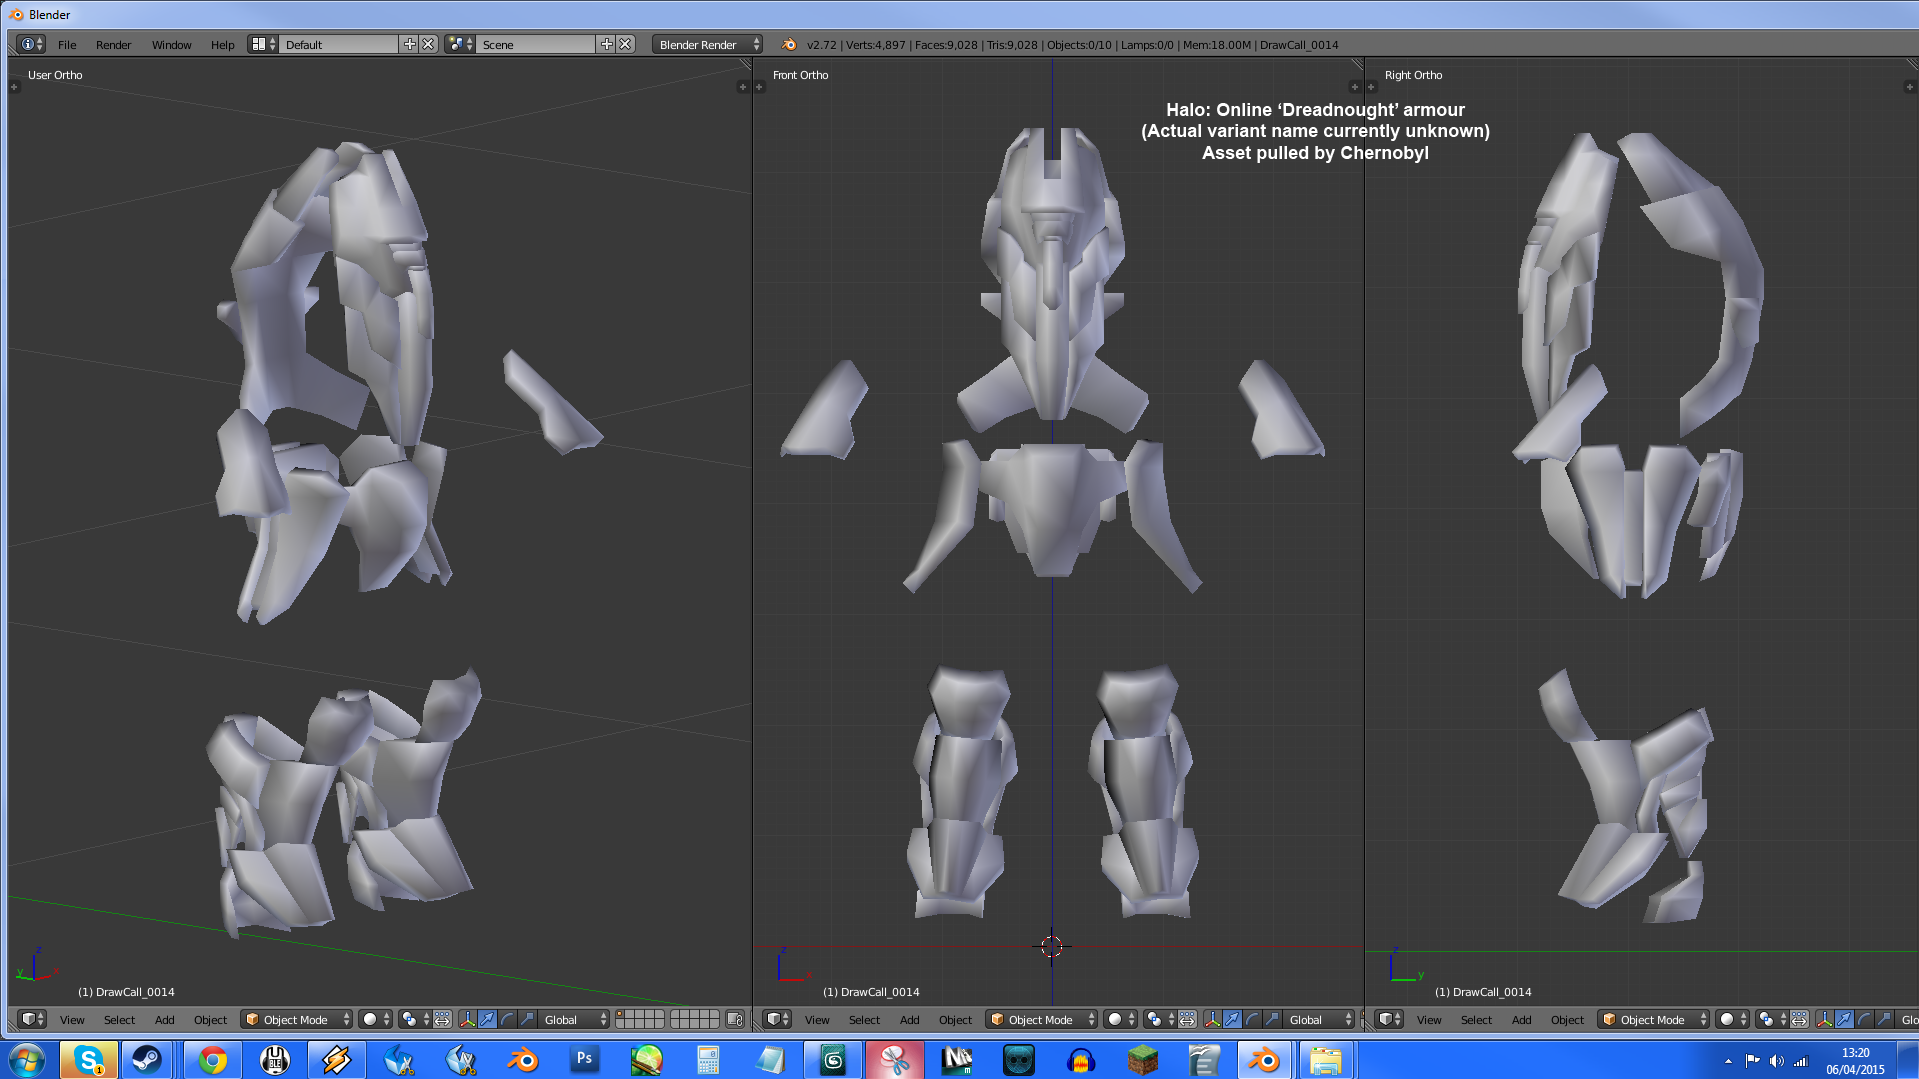Open View menu in User Ortho viewport
1919x1079 pixels.
pyautogui.click(x=72, y=1020)
